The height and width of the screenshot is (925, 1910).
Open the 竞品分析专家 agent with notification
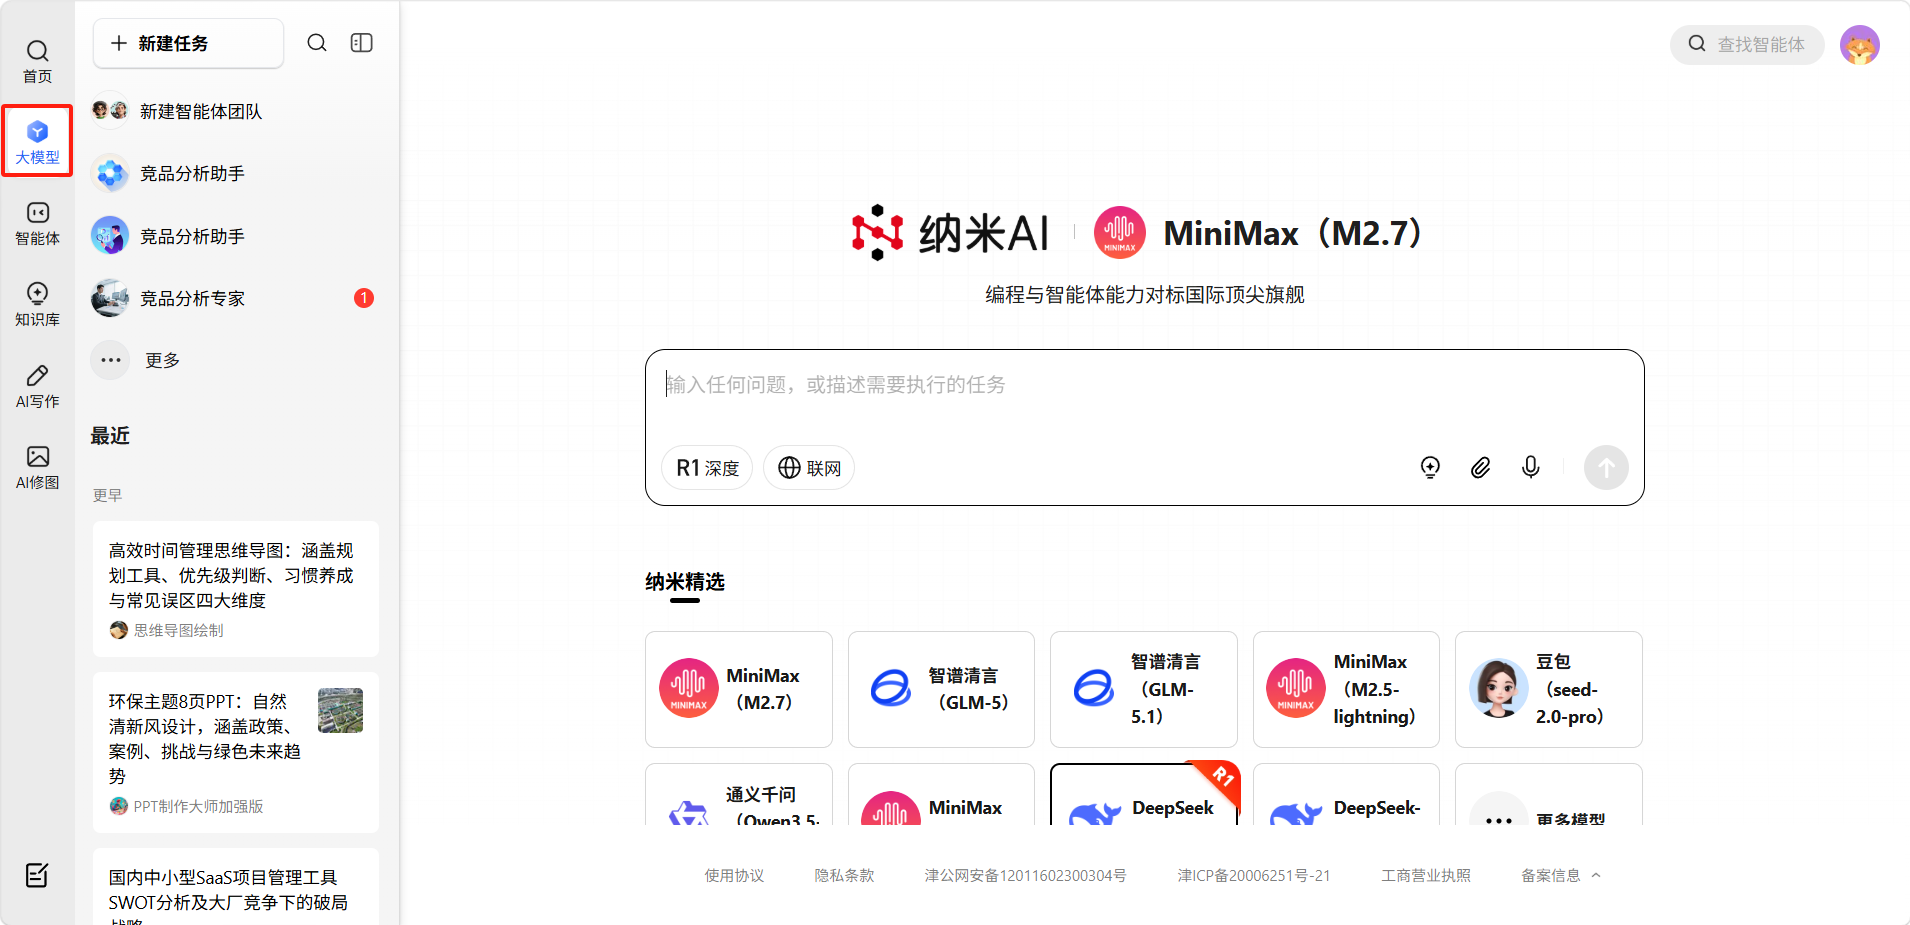(192, 298)
